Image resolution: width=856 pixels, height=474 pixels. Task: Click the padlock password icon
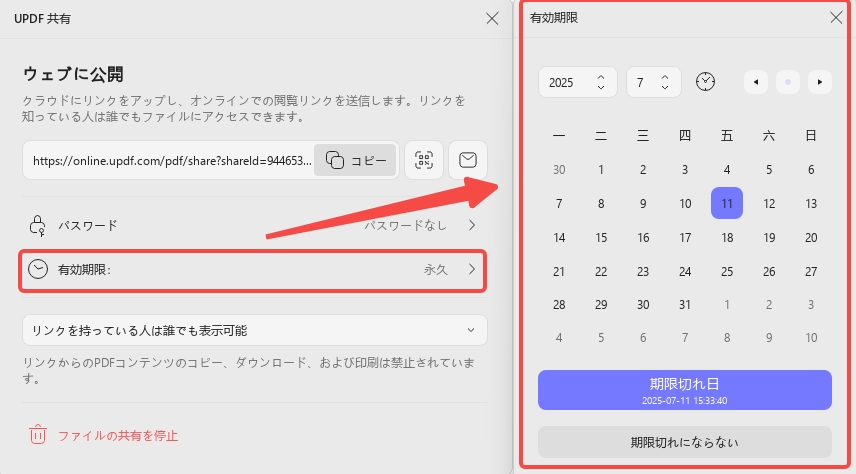point(37,226)
